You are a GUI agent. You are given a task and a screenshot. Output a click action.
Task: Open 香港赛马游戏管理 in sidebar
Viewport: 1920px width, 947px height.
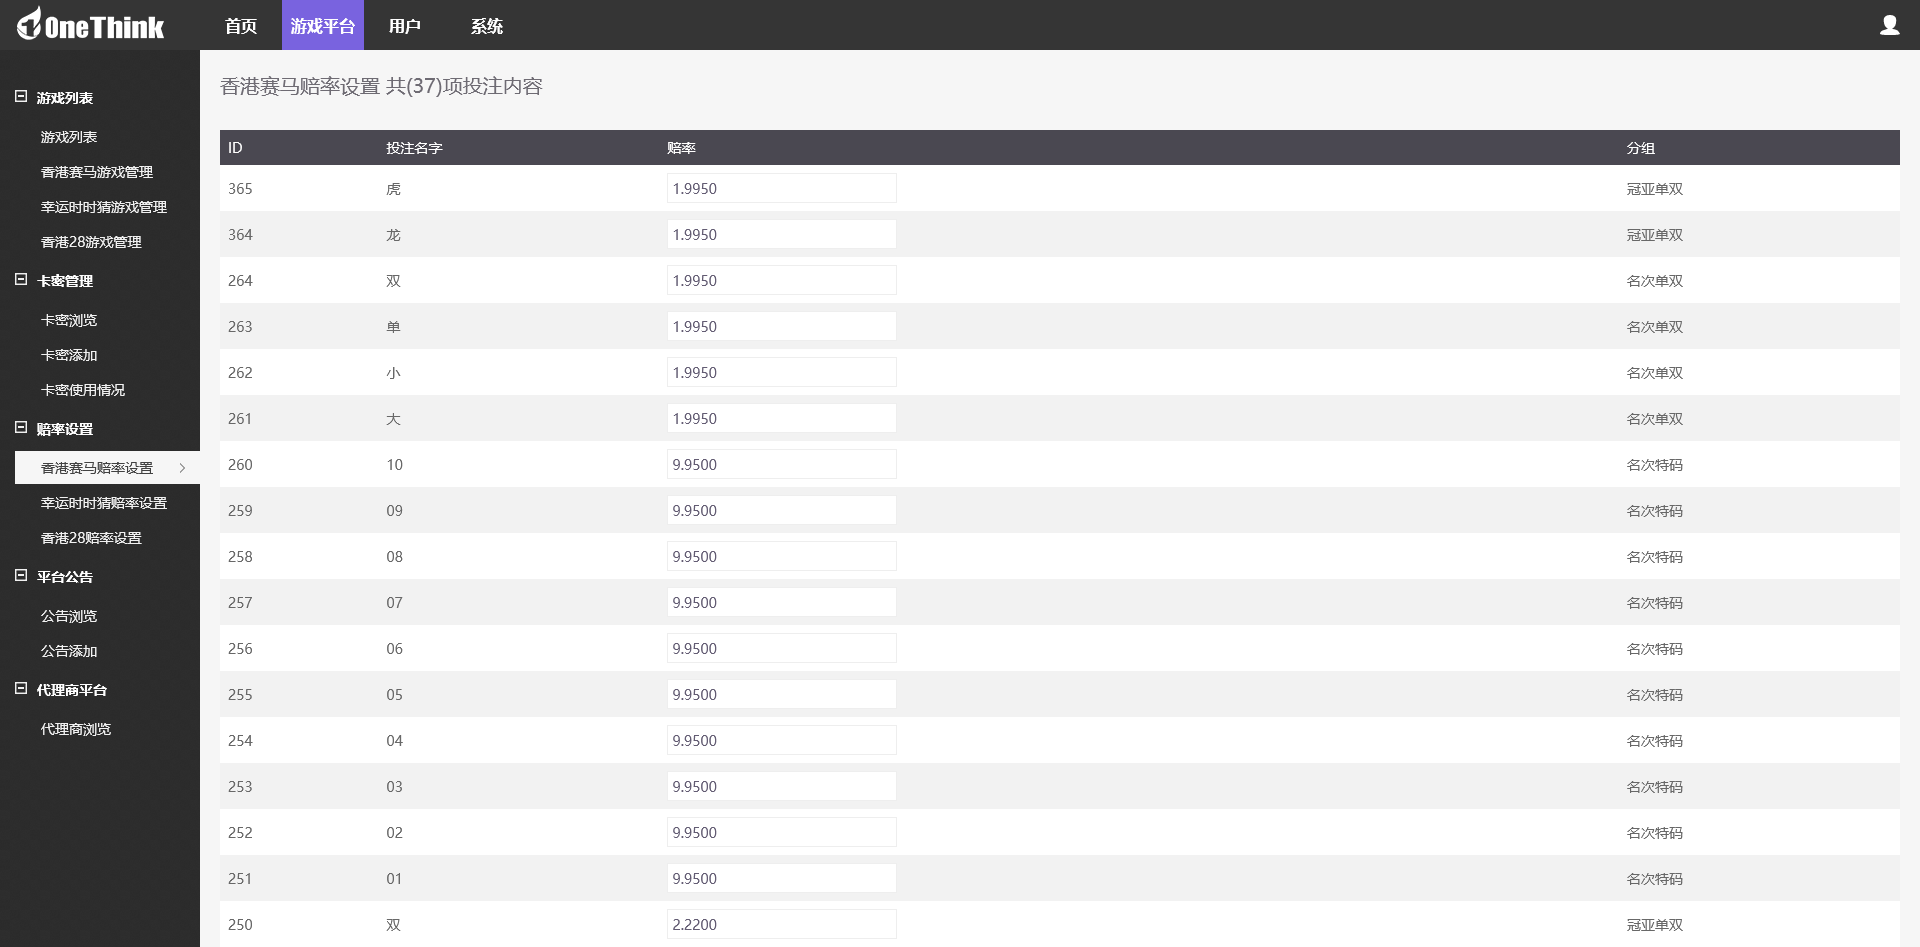point(97,172)
